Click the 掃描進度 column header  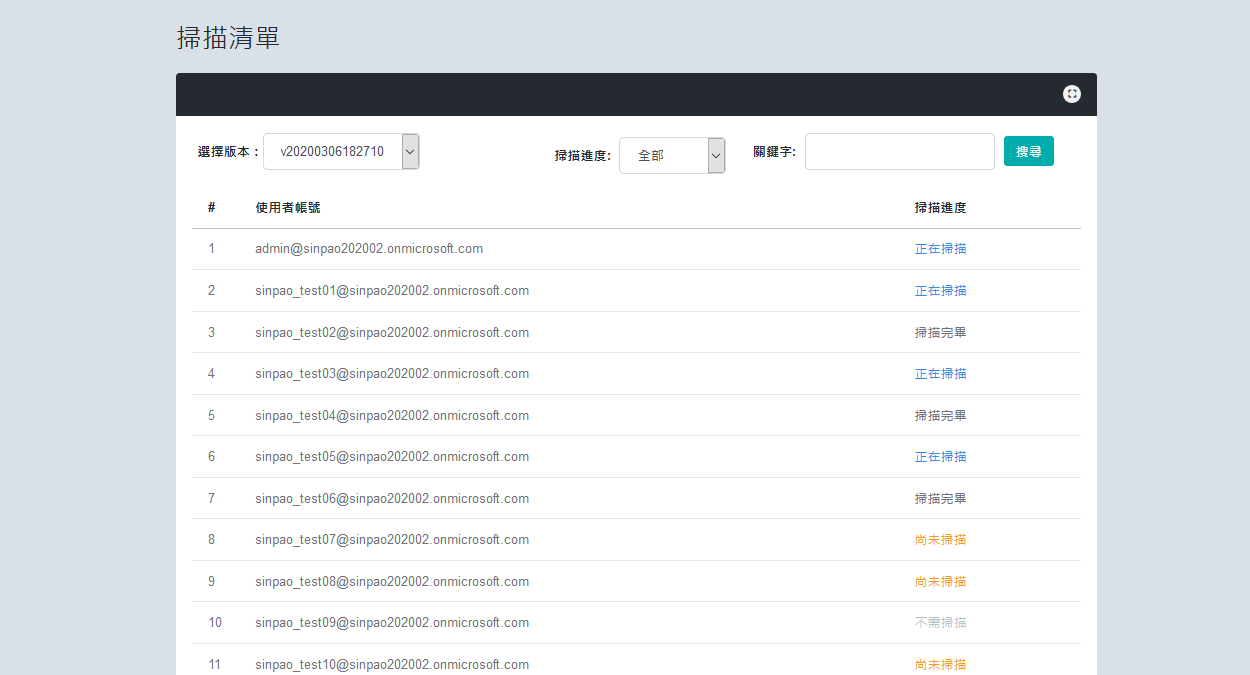click(x=940, y=208)
